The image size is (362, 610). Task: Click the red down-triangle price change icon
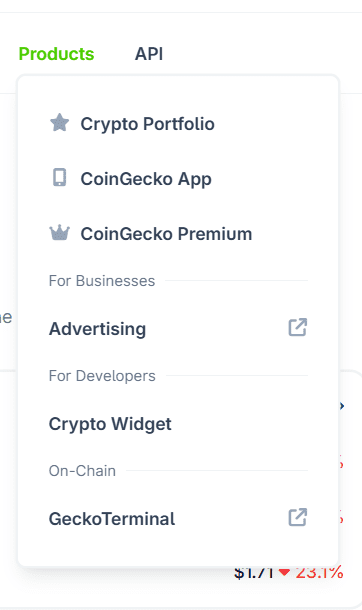(x=285, y=572)
